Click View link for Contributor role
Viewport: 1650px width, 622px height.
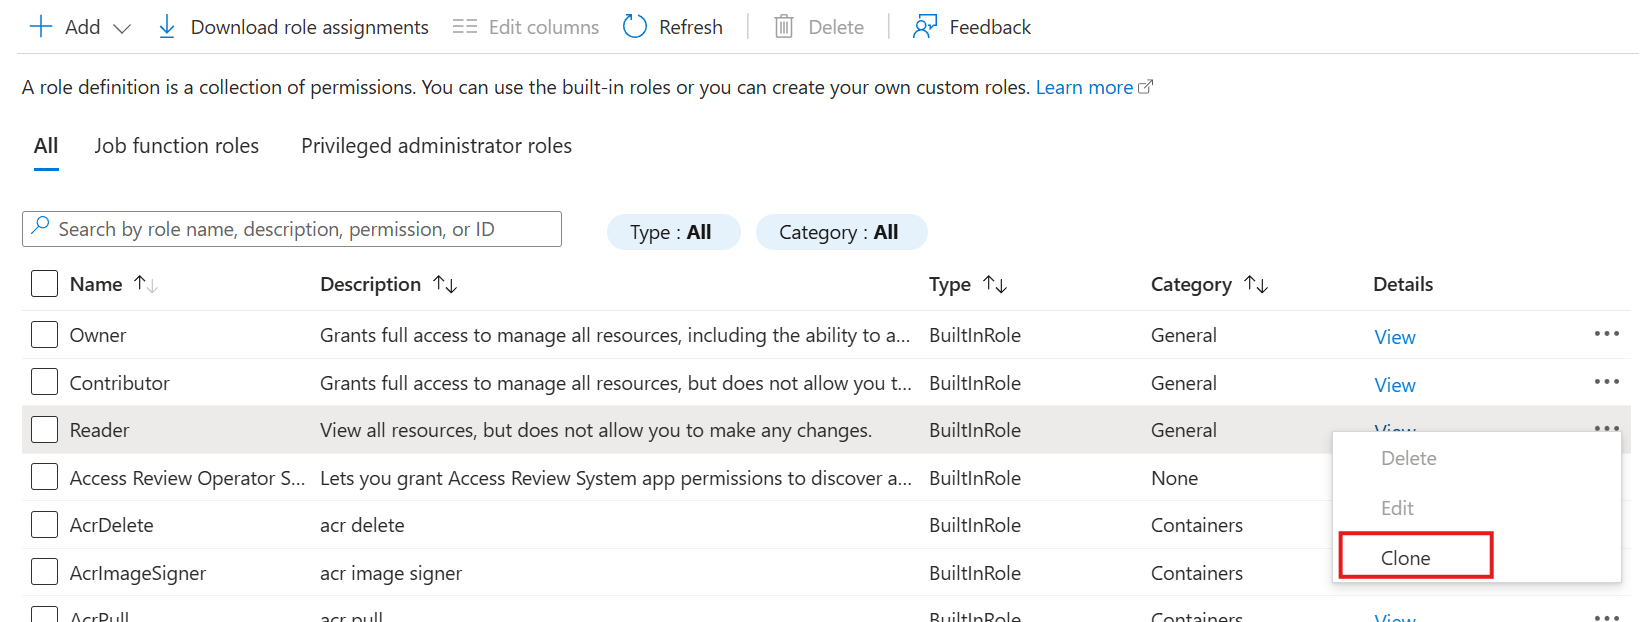point(1394,385)
